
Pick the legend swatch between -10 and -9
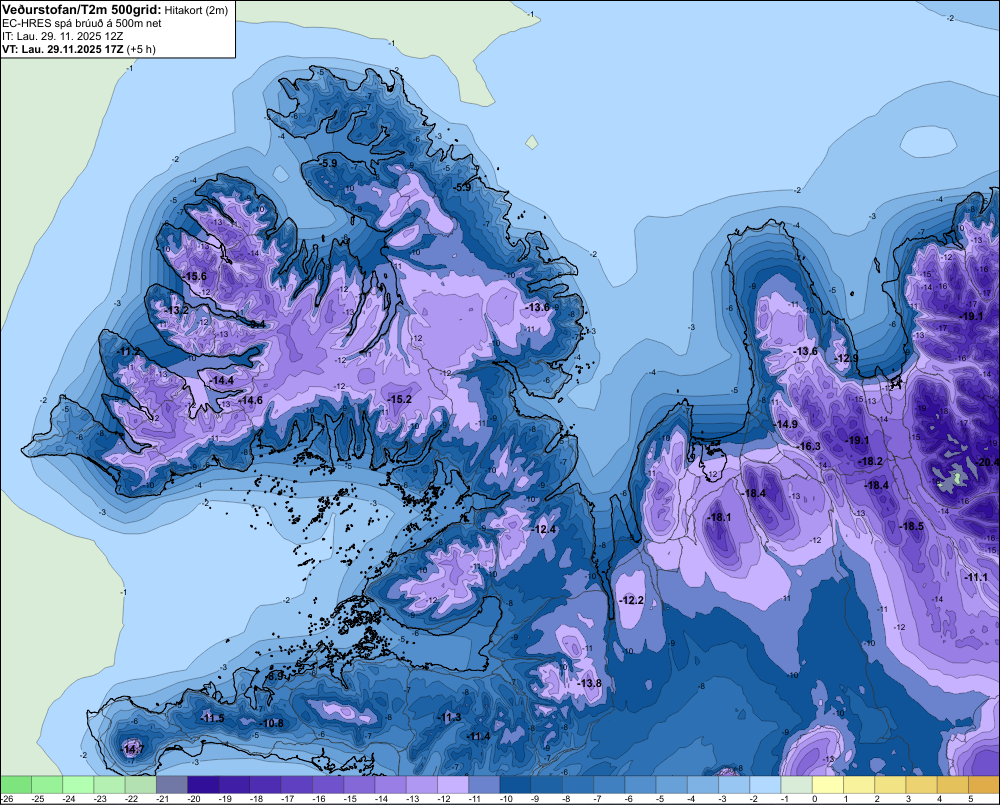(x=515, y=785)
